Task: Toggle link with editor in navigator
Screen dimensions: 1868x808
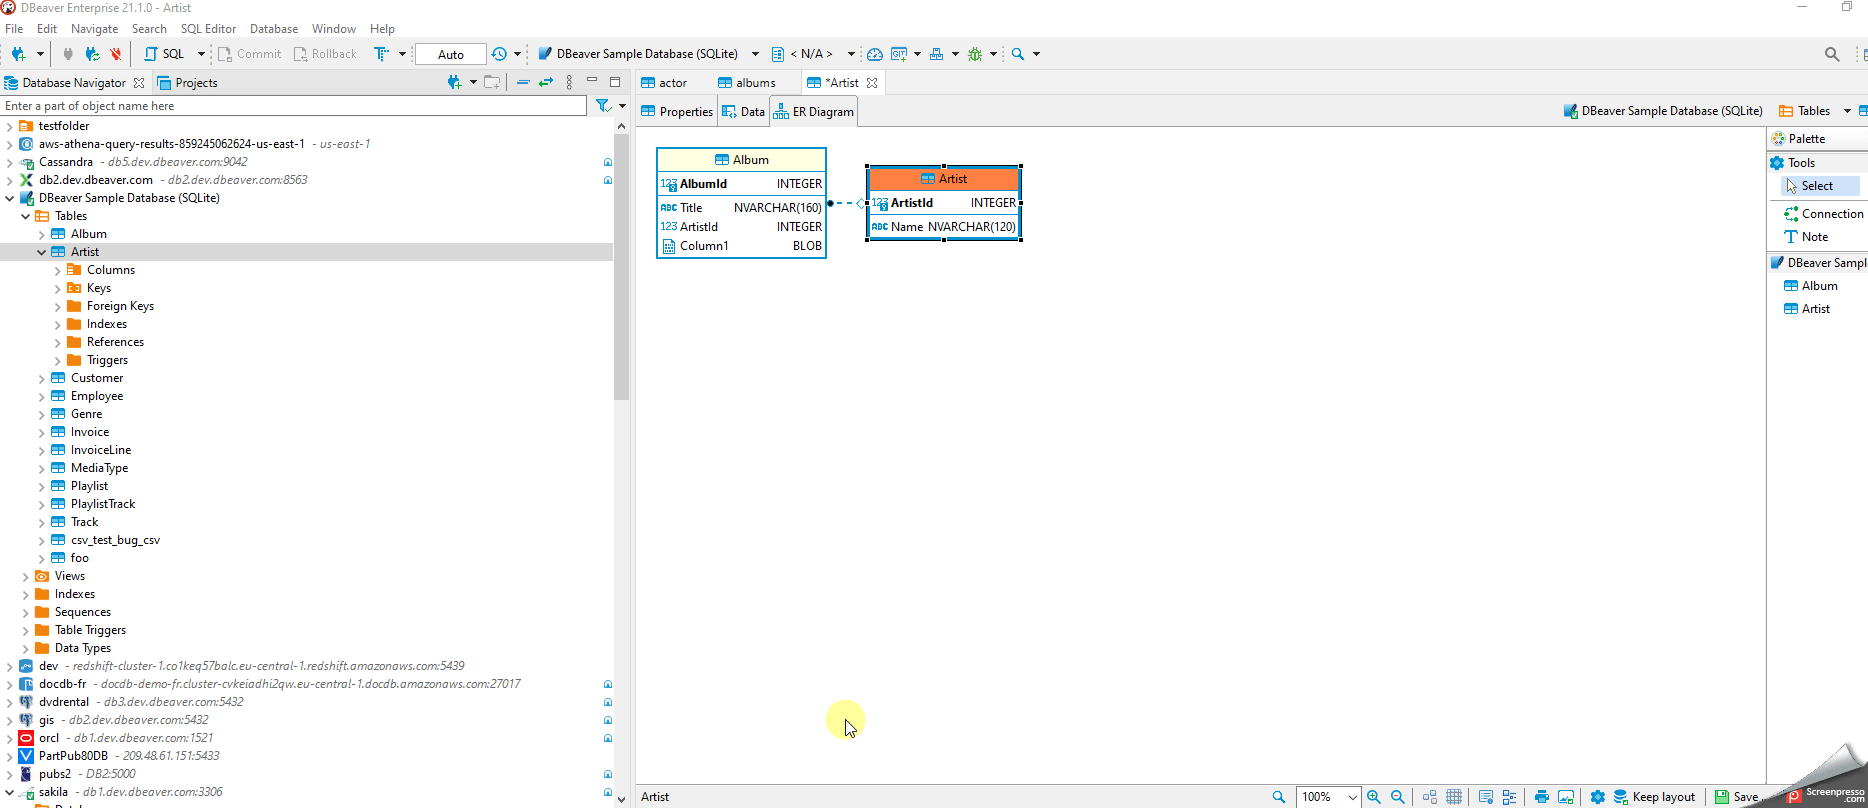Action: click(x=546, y=82)
